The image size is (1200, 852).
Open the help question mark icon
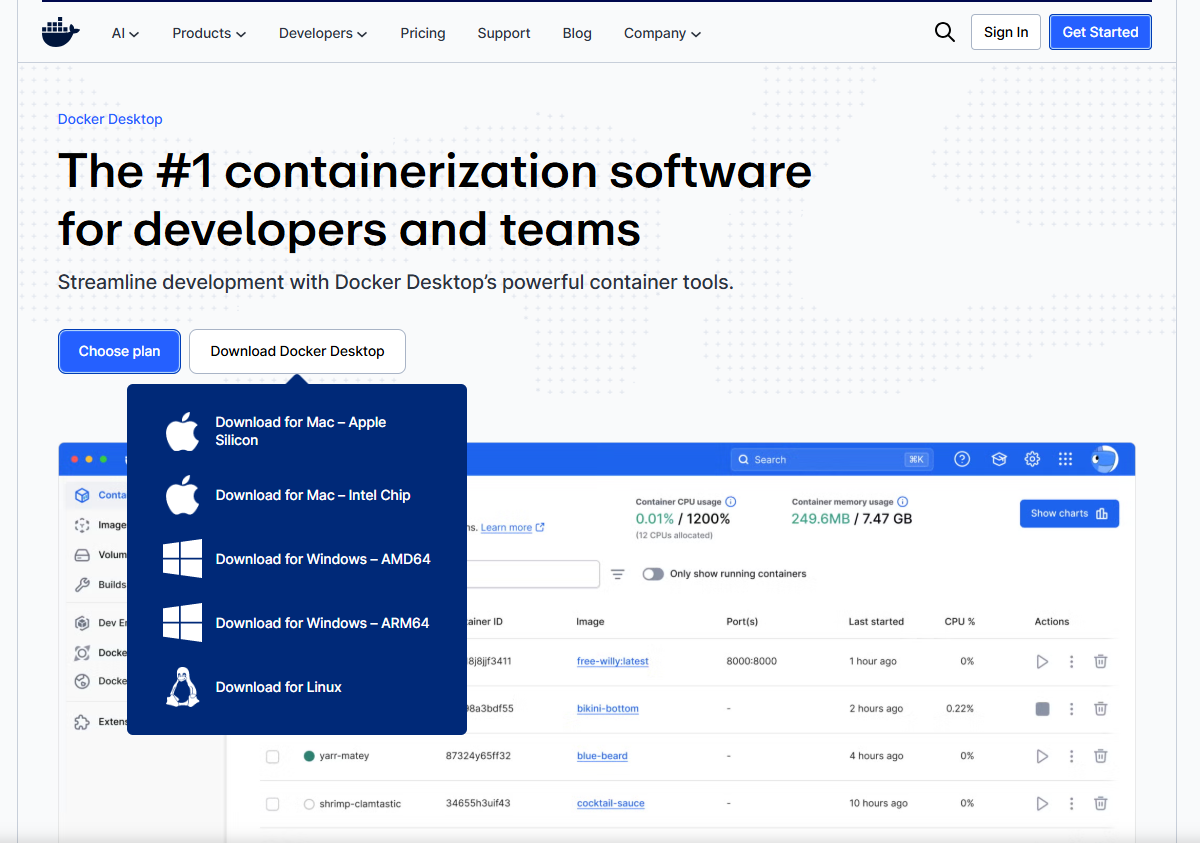(x=962, y=459)
